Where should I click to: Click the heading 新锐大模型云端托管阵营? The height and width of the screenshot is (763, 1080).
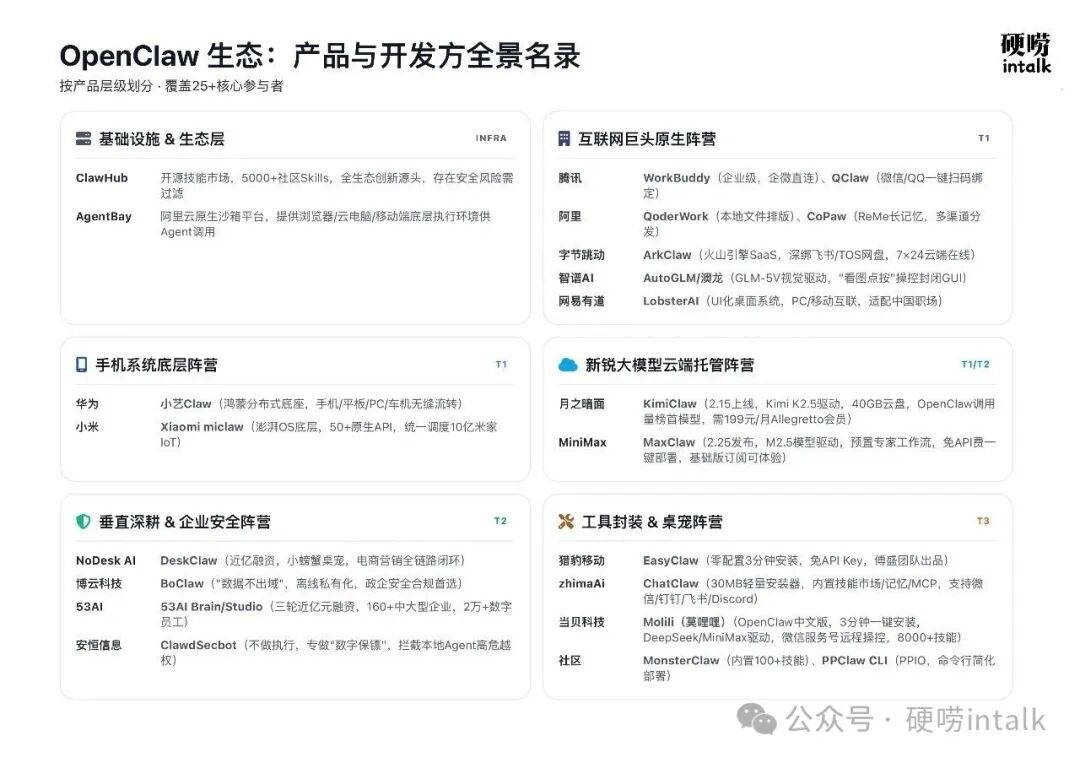tap(669, 365)
